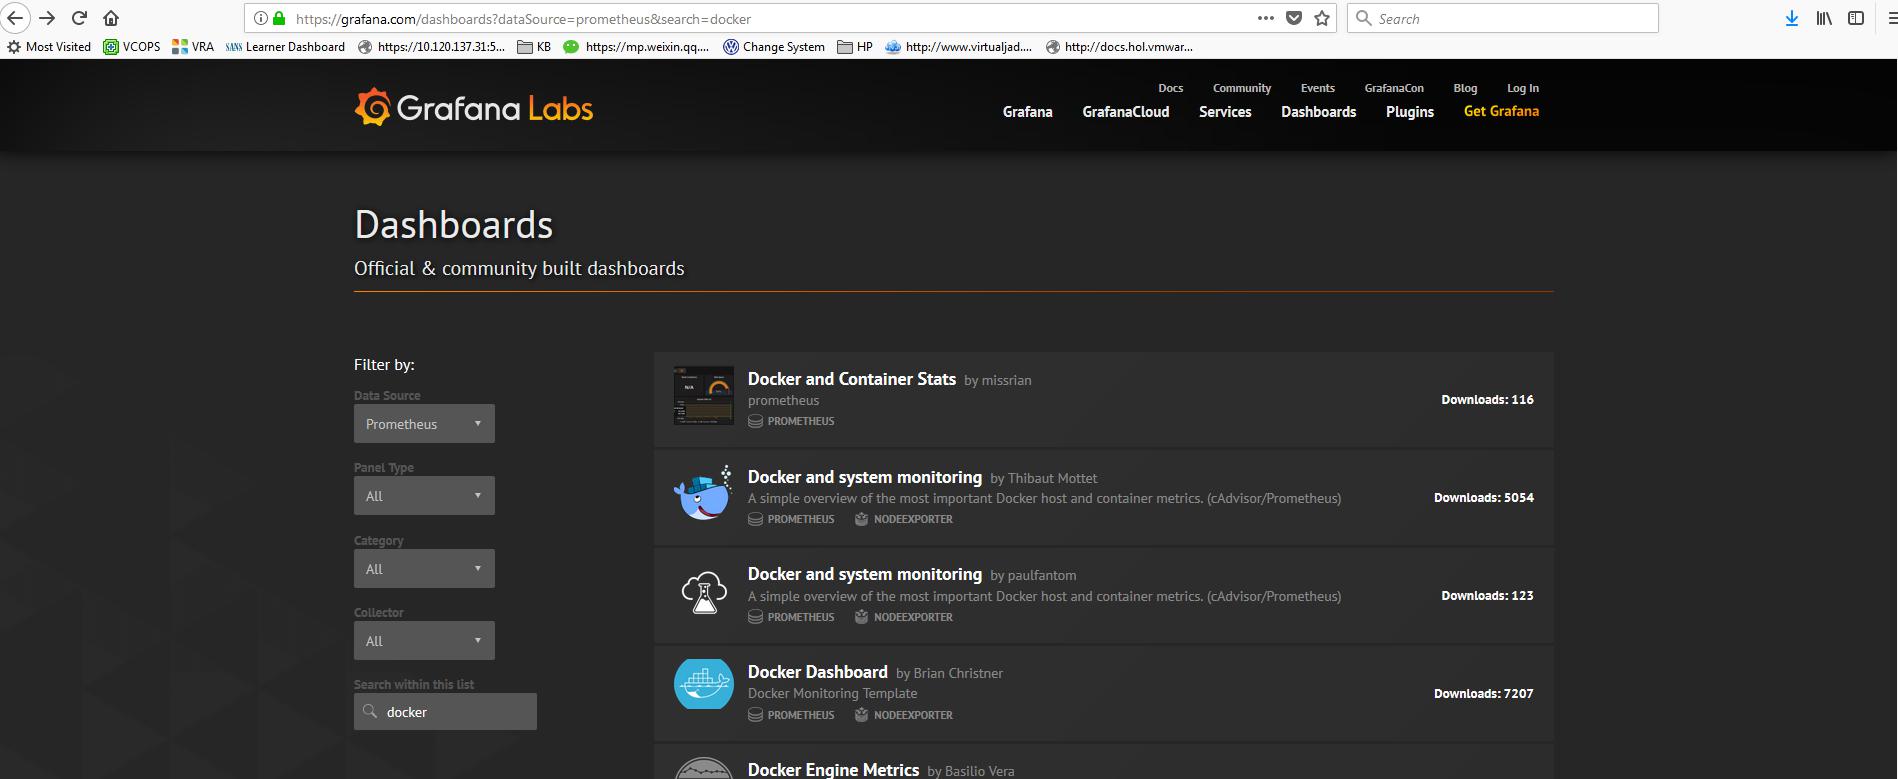Click the 'Downloads: 7207' text

tap(1484, 693)
